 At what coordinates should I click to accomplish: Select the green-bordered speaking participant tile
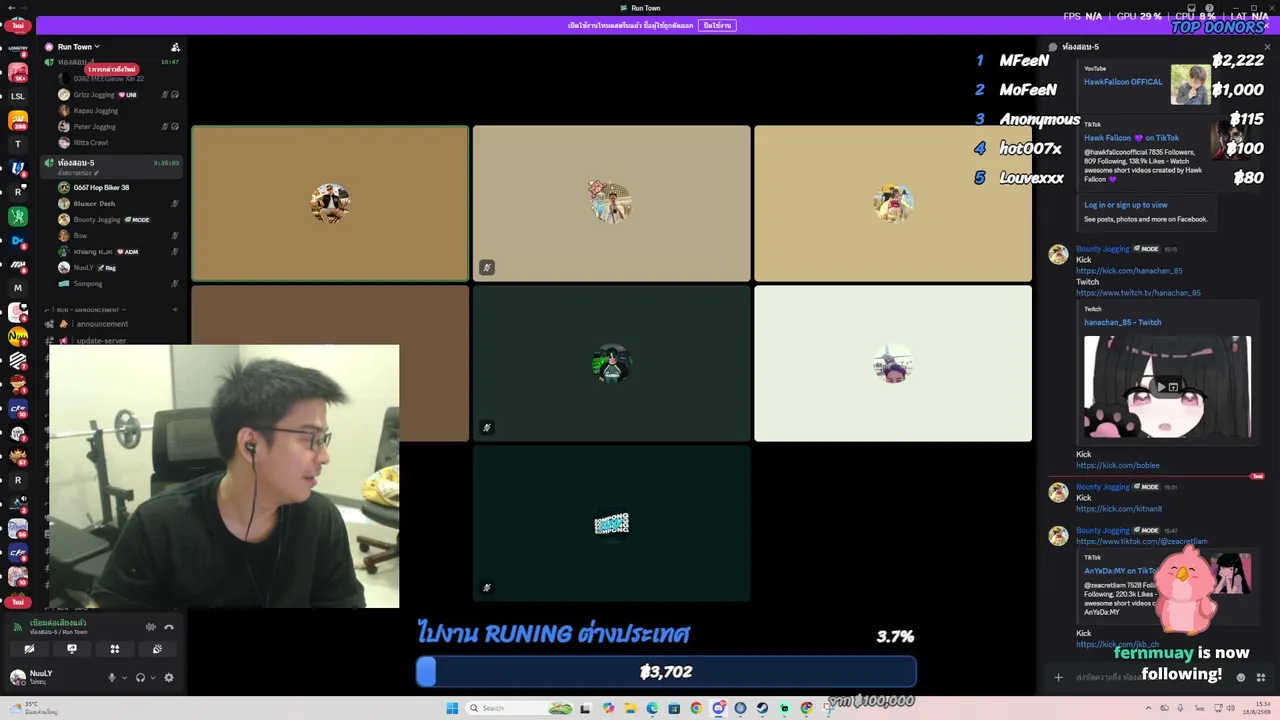point(330,203)
